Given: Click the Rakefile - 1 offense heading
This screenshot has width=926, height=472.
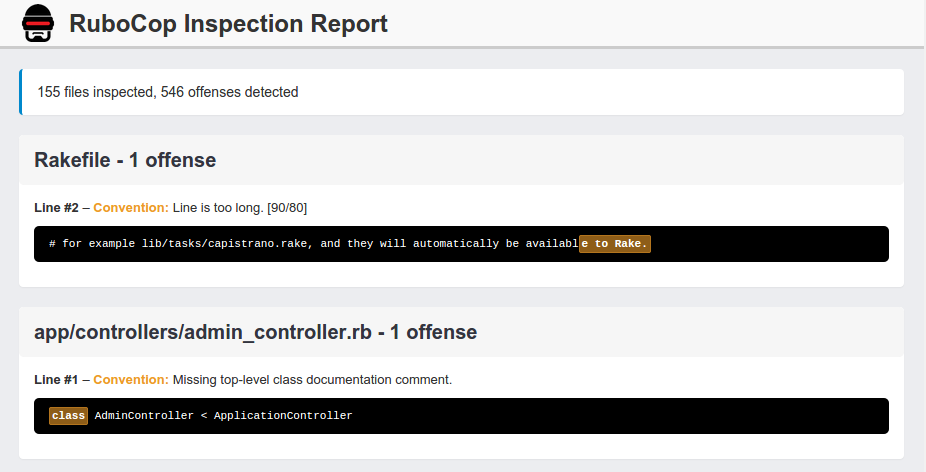Looking at the screenshot, I should coord(125,160).
